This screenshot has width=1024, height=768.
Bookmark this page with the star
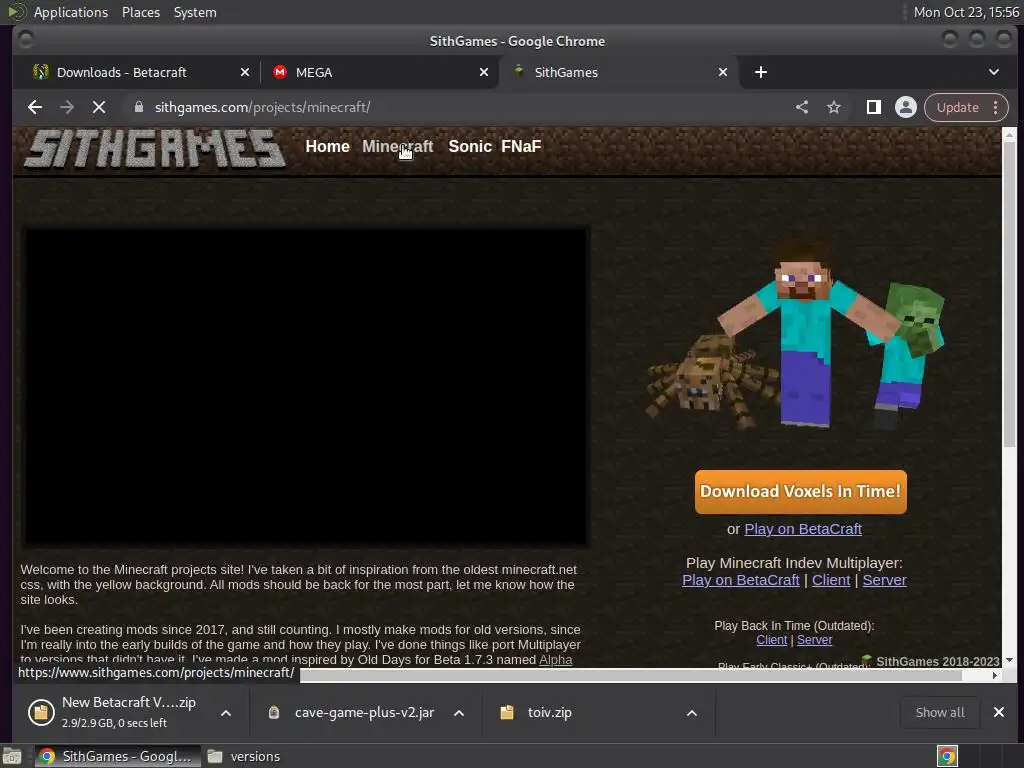834,107
